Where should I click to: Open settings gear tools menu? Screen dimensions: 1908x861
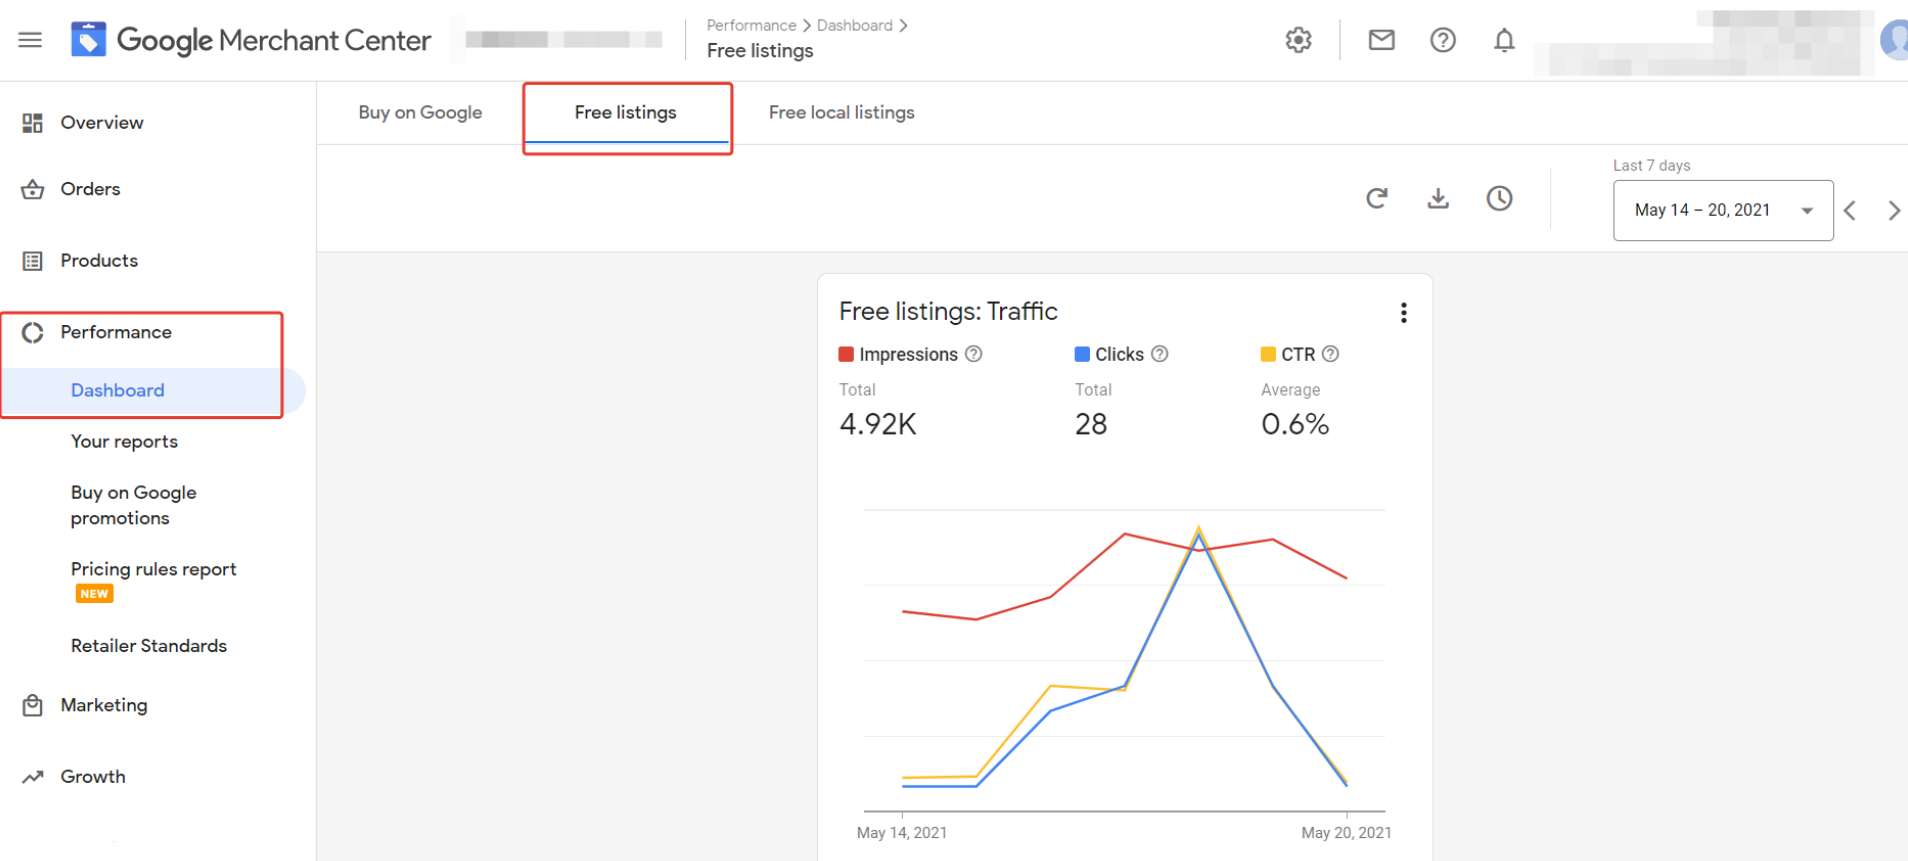point(1298,40)
